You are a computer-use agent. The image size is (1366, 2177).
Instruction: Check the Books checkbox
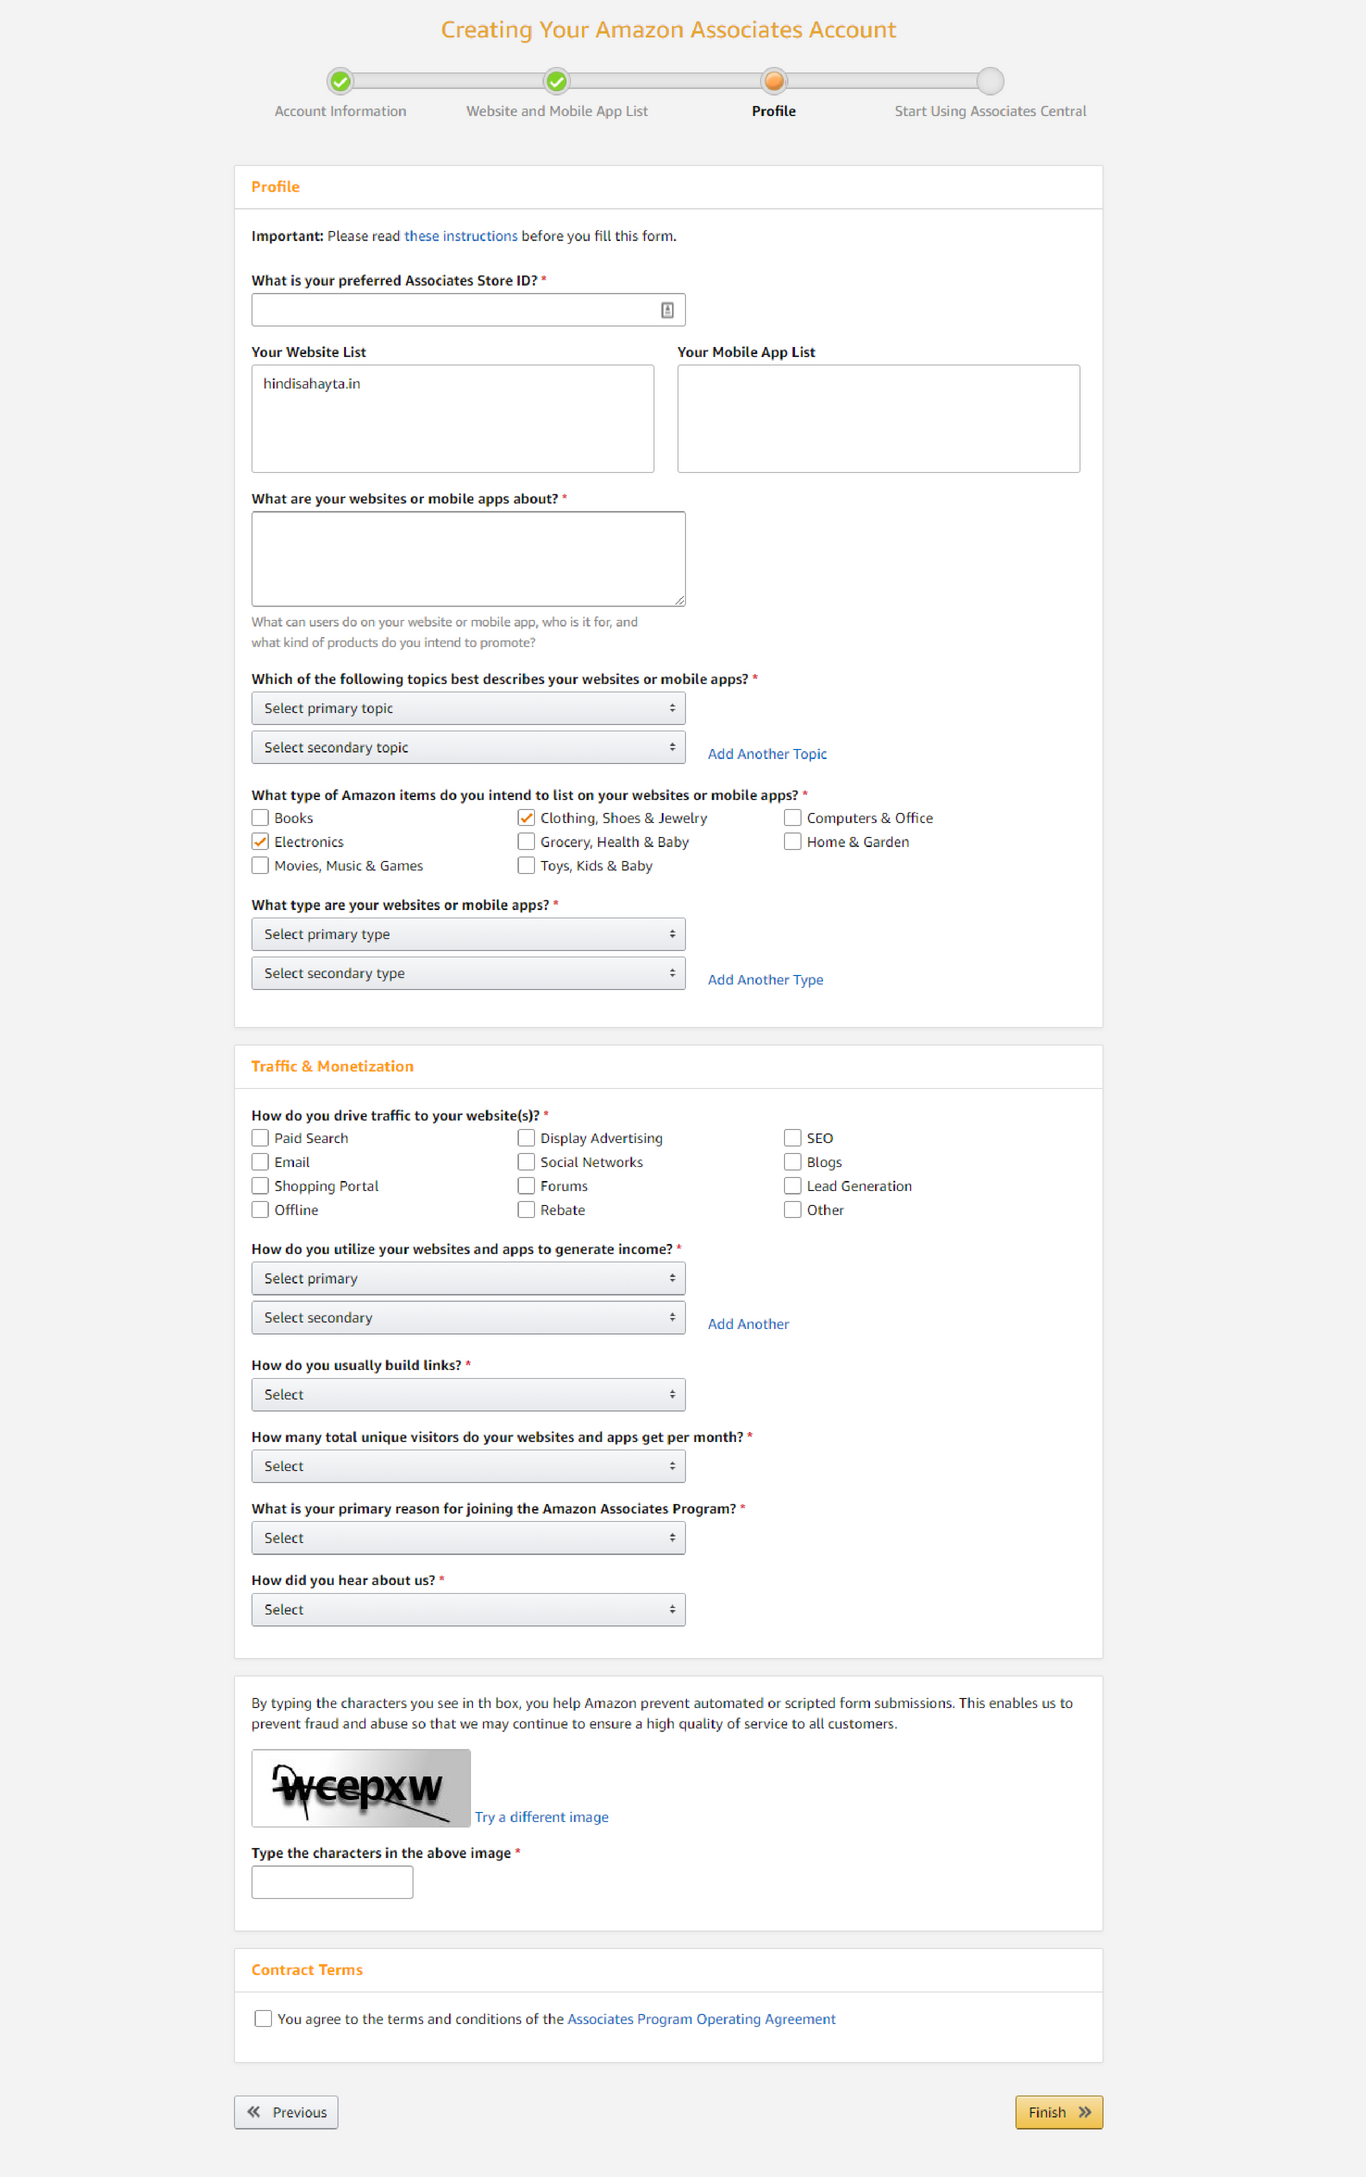pyautogui.click(x=260, y=818)
